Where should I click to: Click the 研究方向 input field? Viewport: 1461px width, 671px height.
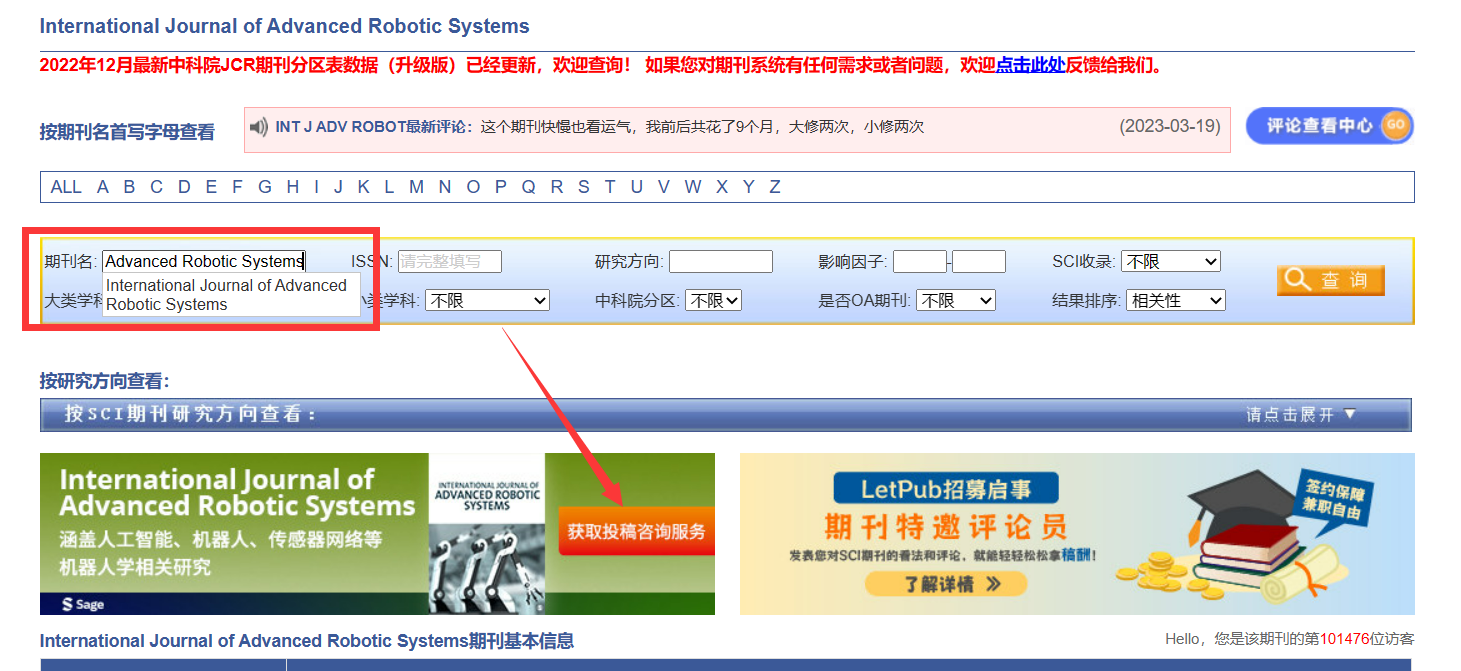pos(720,260)
